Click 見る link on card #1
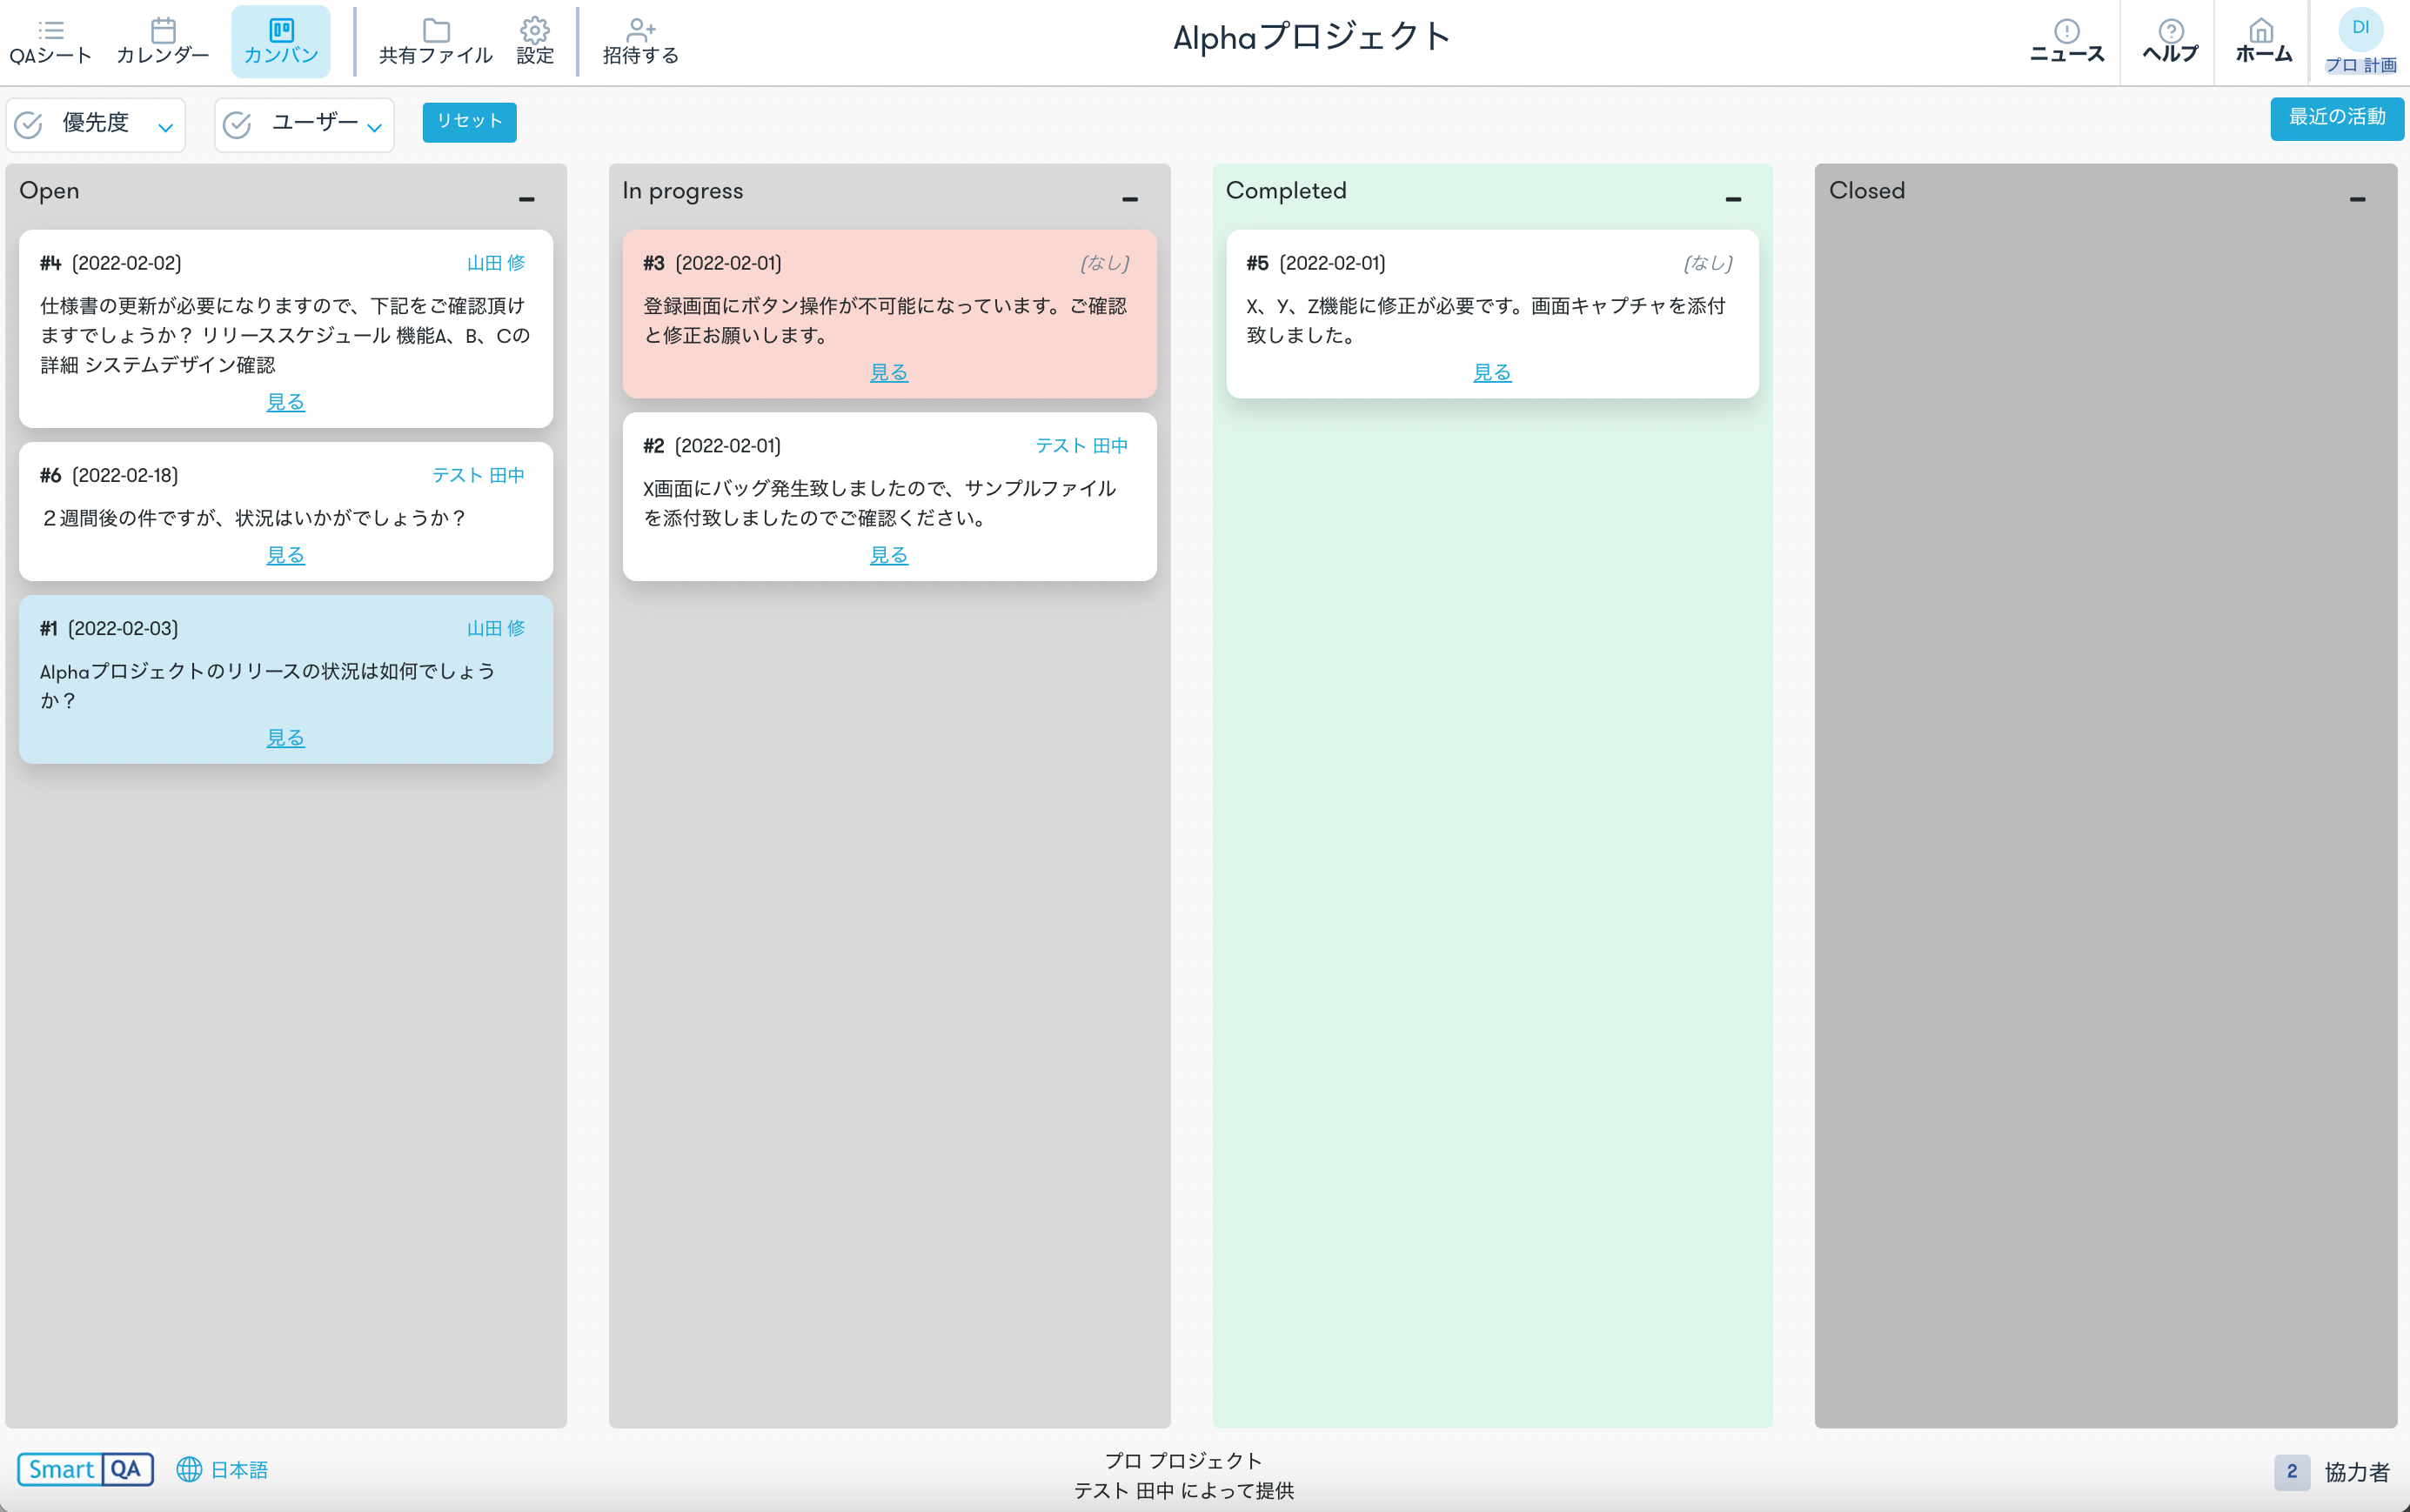Viewport: 2410px width, 1512px height. click(x=286, y=738)
